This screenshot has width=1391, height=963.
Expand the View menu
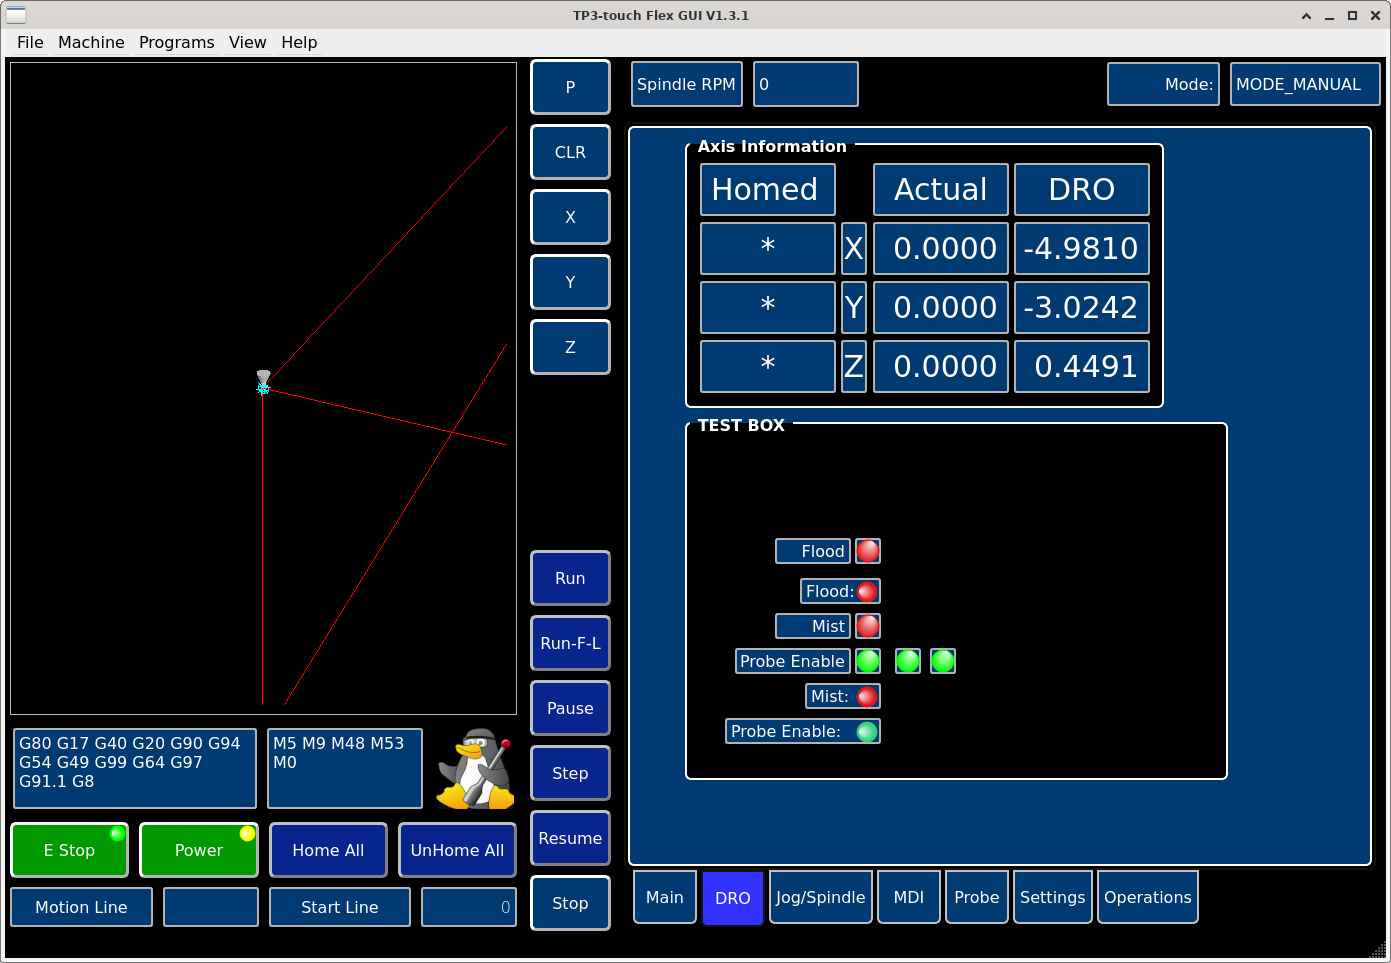(x=247, y=42)
